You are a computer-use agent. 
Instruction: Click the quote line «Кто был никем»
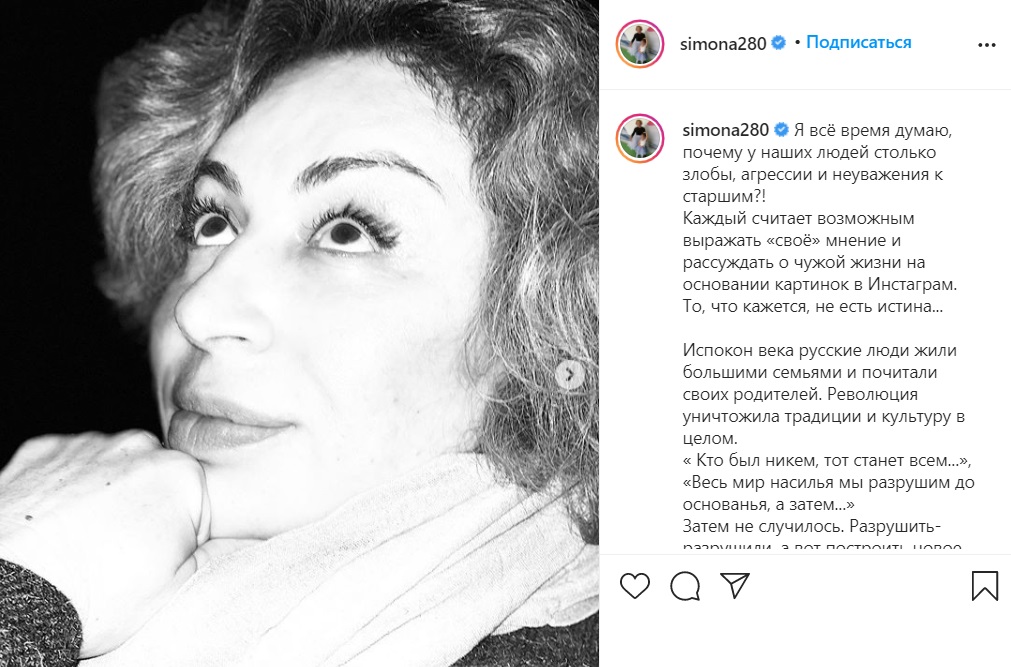click(x=827, y=460)
